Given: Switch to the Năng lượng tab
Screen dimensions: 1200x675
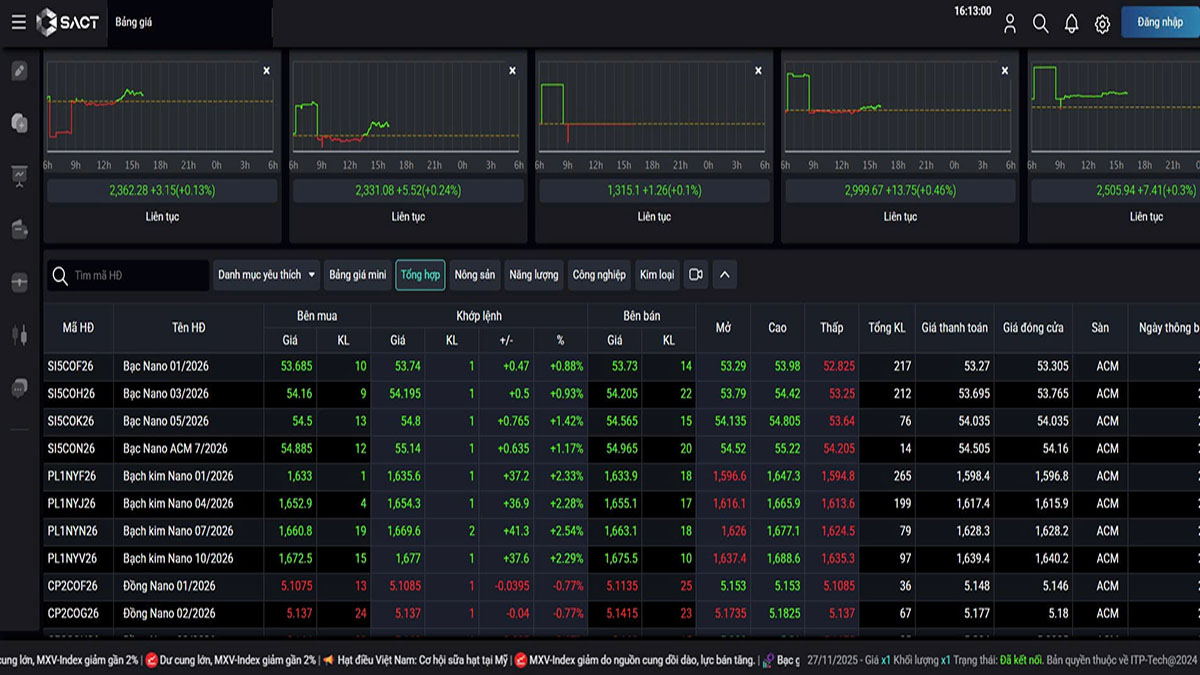Looking at the screenshot, I should tap(533, 275).
